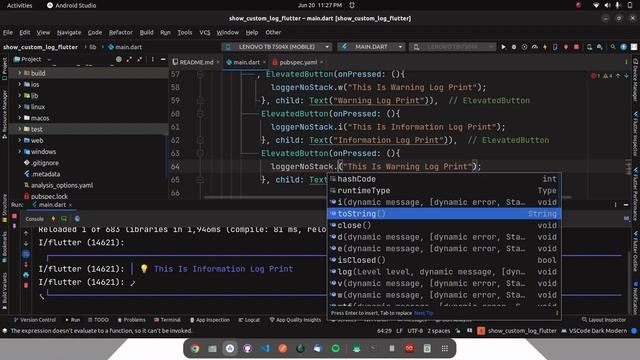Open the Navigate menu

click(x=69, y=32)
